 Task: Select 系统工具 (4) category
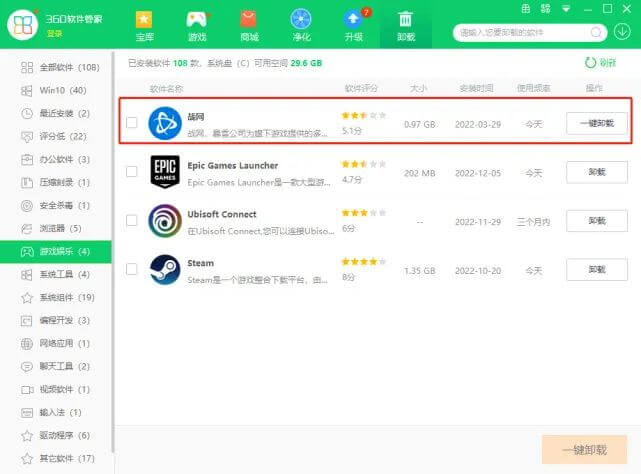coord(56,274)
